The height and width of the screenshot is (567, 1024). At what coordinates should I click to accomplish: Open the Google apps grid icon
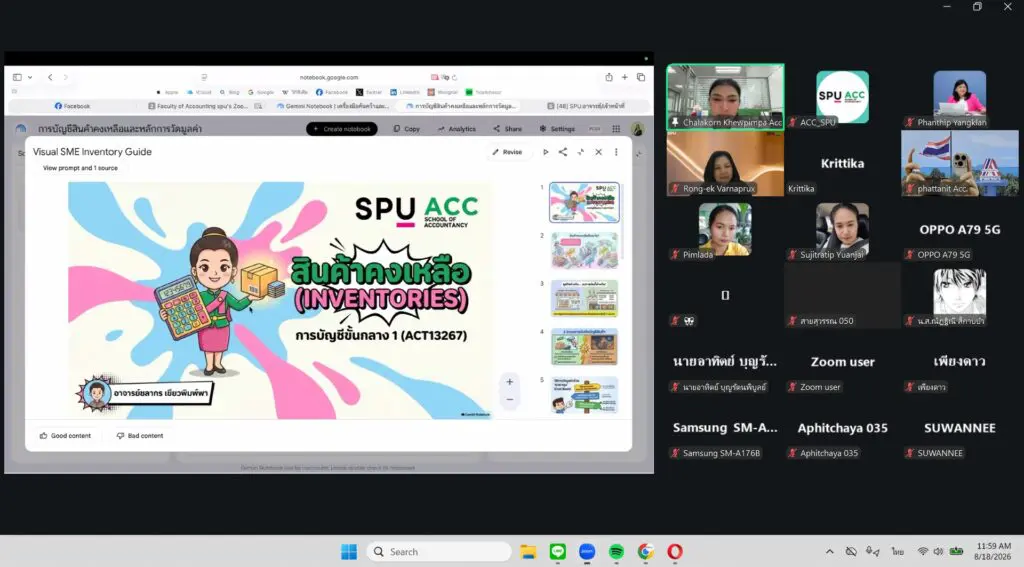pyautogui.click(x=616, y=129)
